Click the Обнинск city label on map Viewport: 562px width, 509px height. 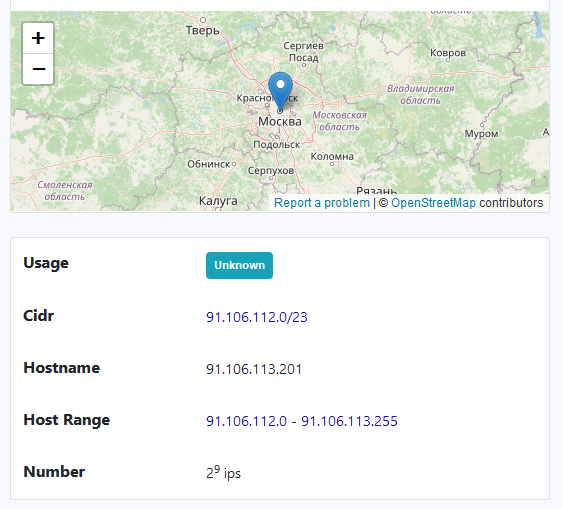(x=209, y=164)
